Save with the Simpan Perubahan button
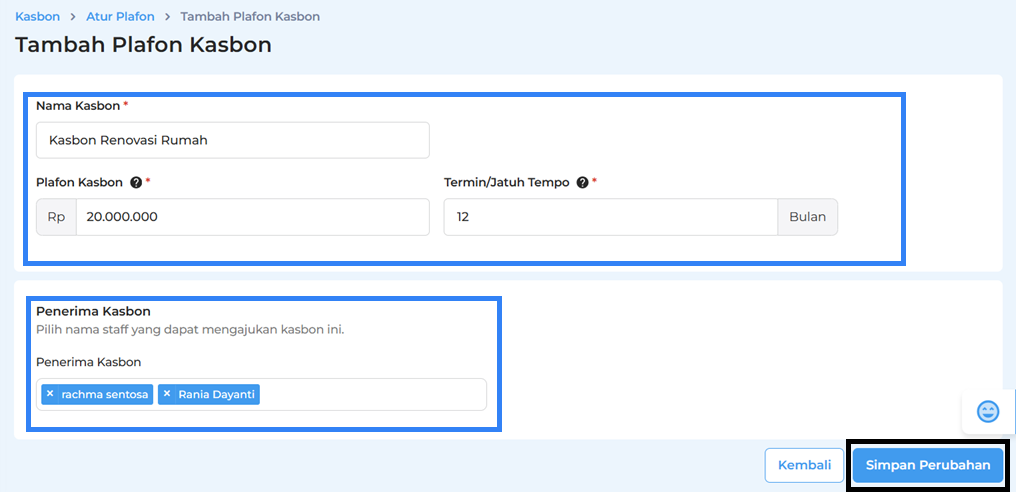Viewport: 1016px width, 492px height. click(x=927, y=465)
